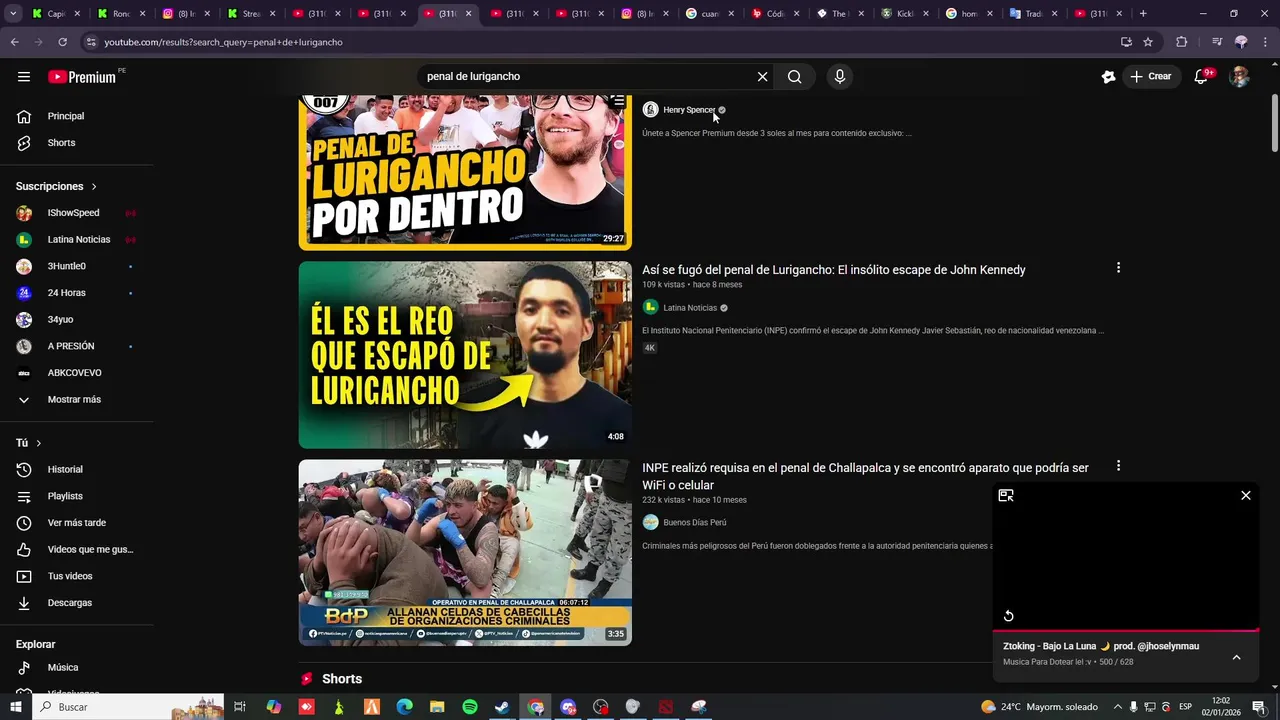Show hidden tray icons chevron

pyautogui.click(x=1118, y=707)
